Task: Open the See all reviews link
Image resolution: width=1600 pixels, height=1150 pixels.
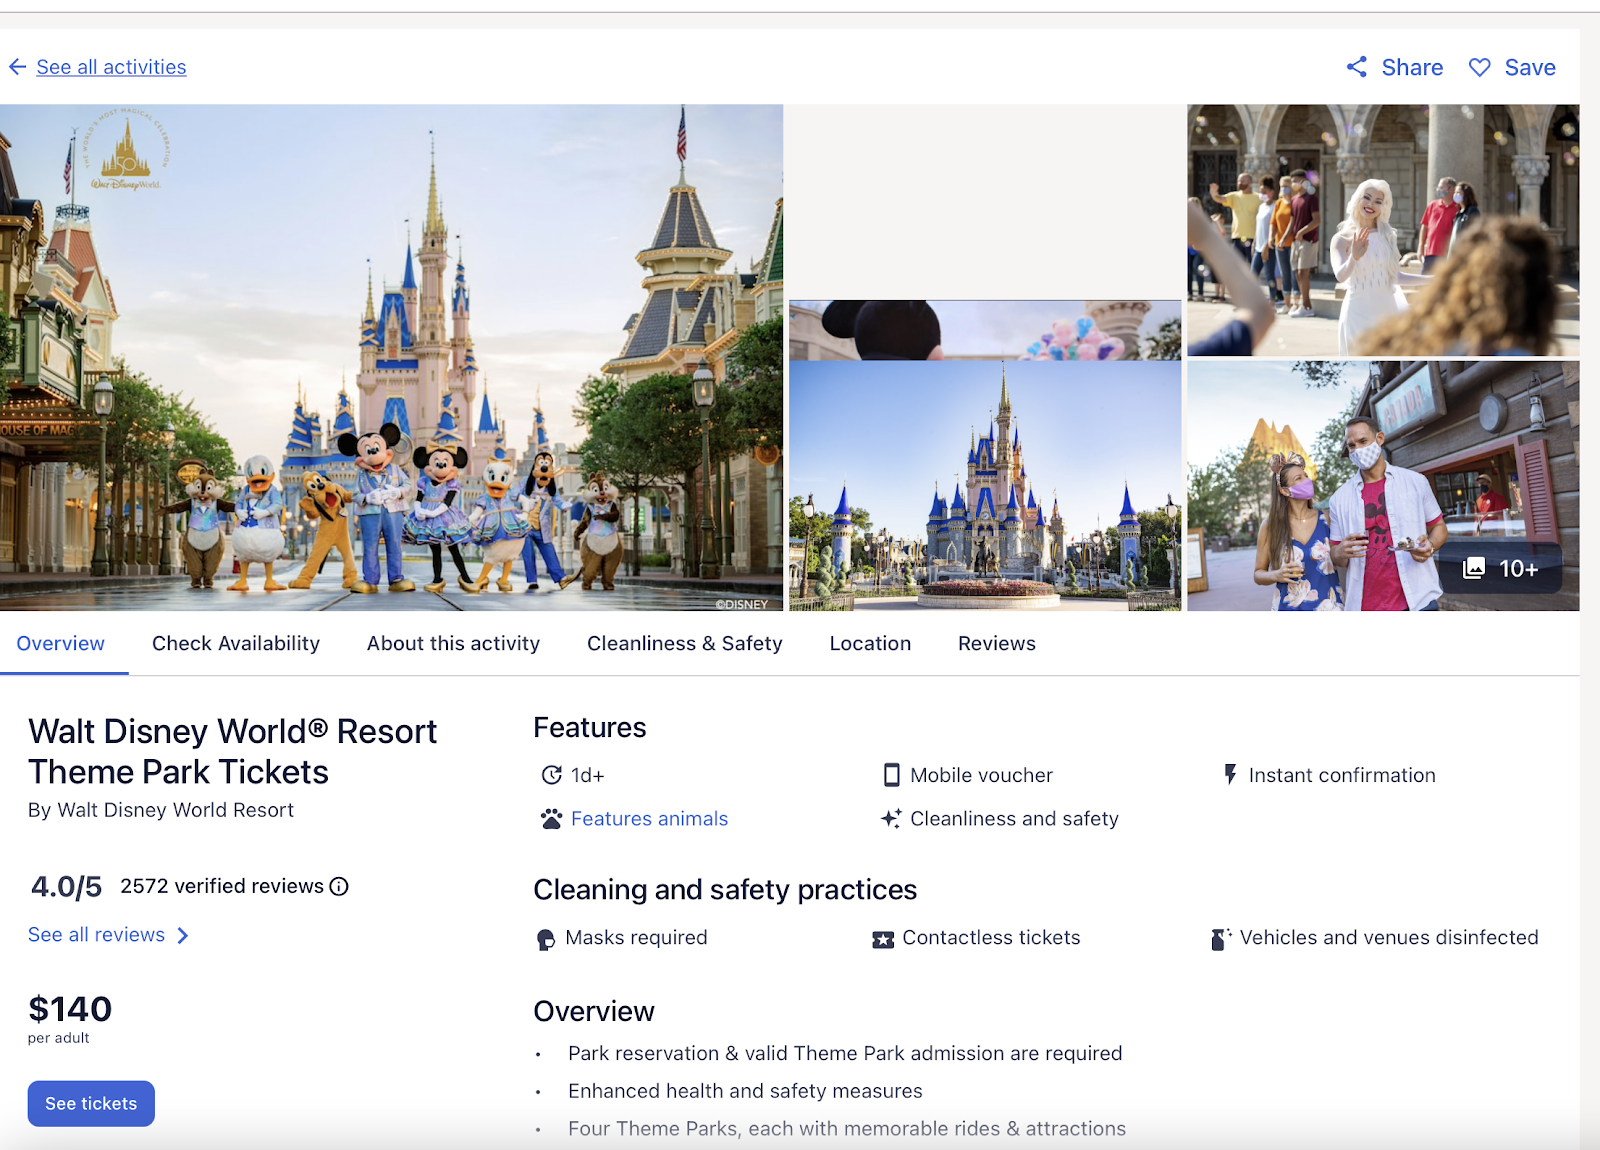Action: tap(96, 935)
